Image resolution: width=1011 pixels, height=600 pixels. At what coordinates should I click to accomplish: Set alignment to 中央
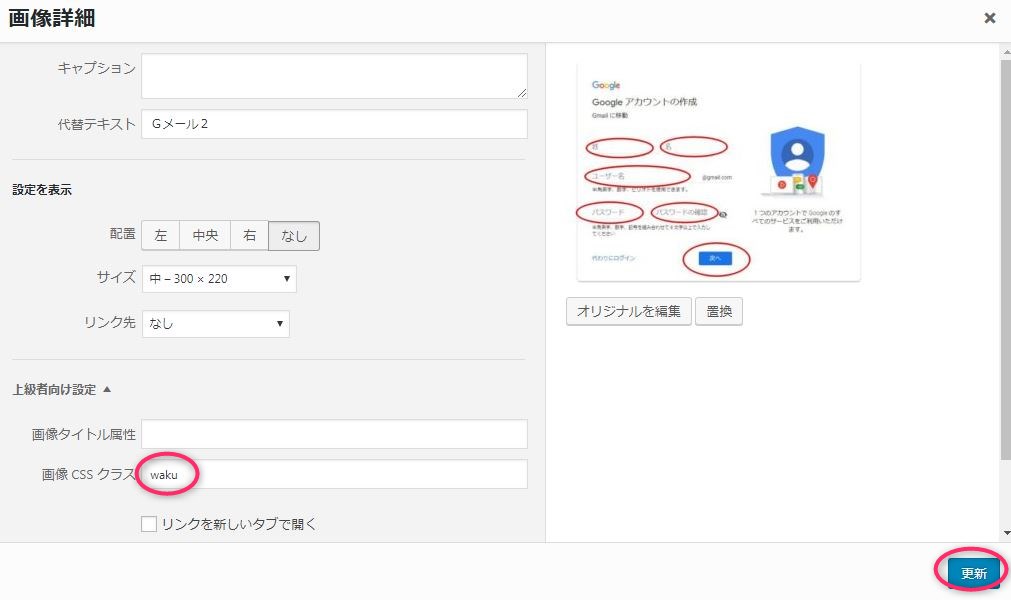click(205, 235)
